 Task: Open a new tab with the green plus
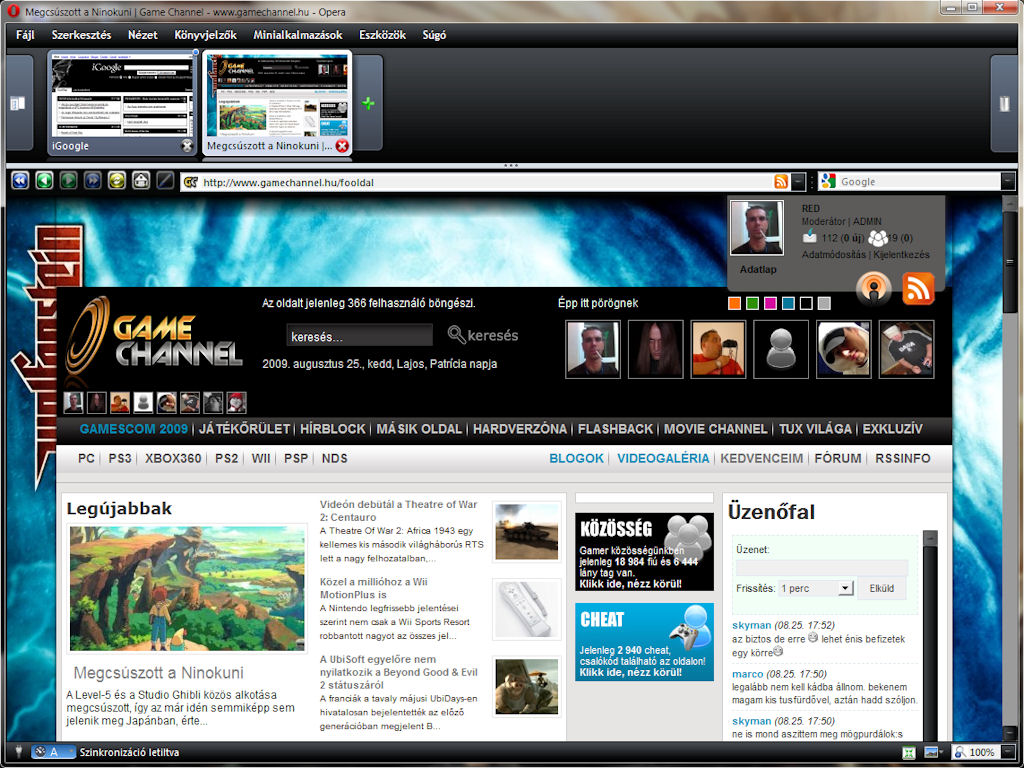pos(368,104)
